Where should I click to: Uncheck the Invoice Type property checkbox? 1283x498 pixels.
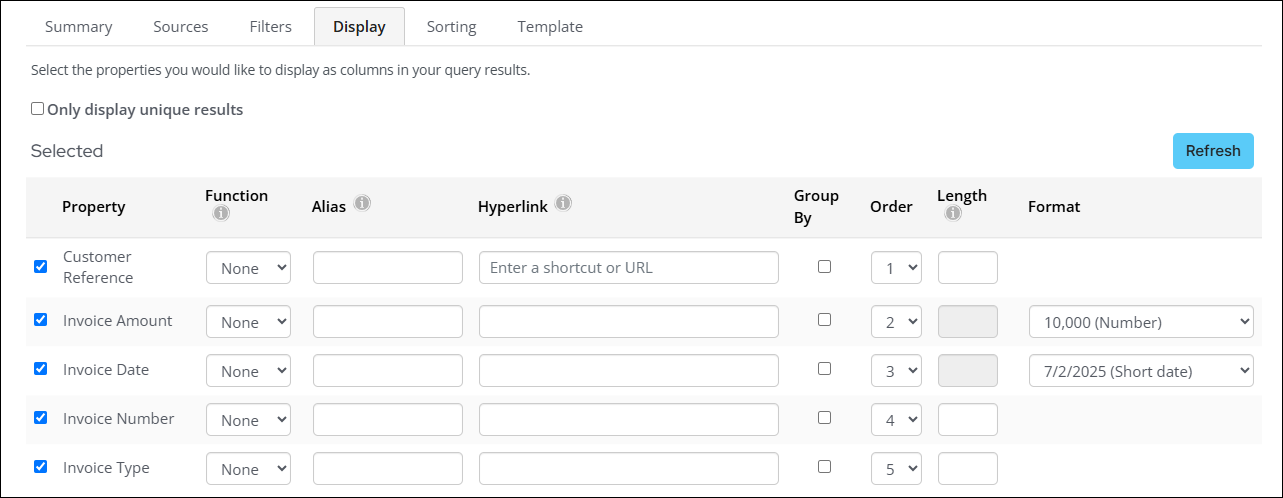pyautogui.click(x=41, y=466)
